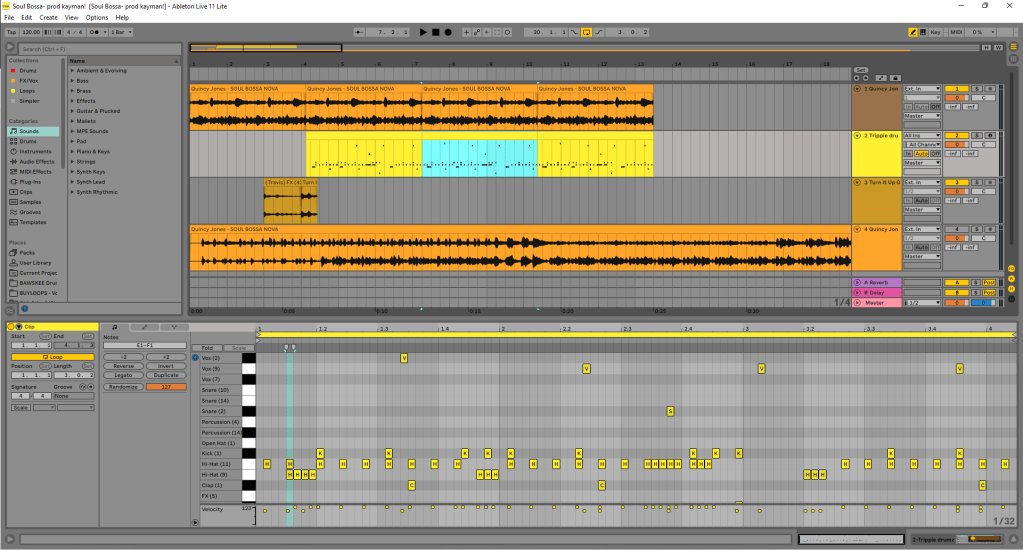The image size is (1023, 550).
Task: Click the browser search field
Action: (100, 48)
